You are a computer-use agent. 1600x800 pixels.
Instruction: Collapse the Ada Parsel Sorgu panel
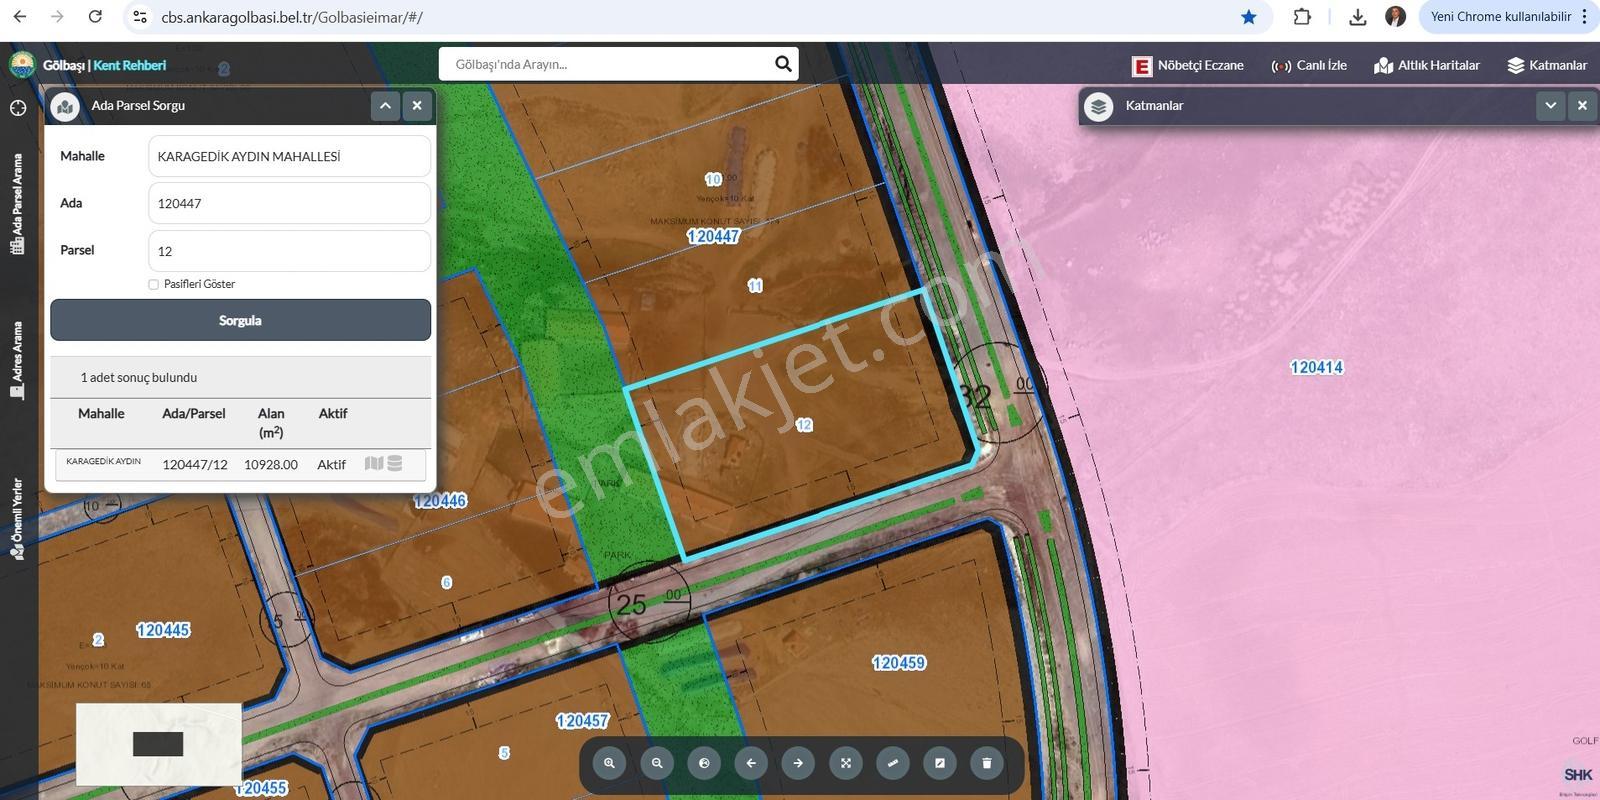[x=385, y=105]
